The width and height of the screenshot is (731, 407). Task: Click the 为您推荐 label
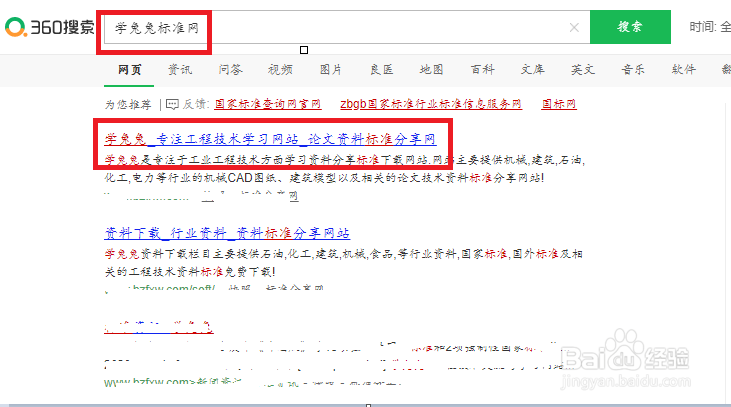point(128,104)
